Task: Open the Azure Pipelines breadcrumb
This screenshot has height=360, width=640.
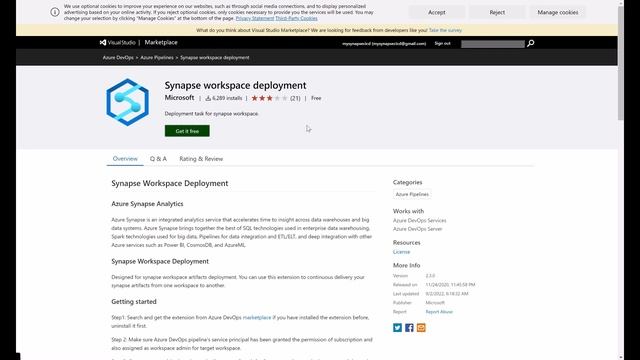Action: point(157,58)
